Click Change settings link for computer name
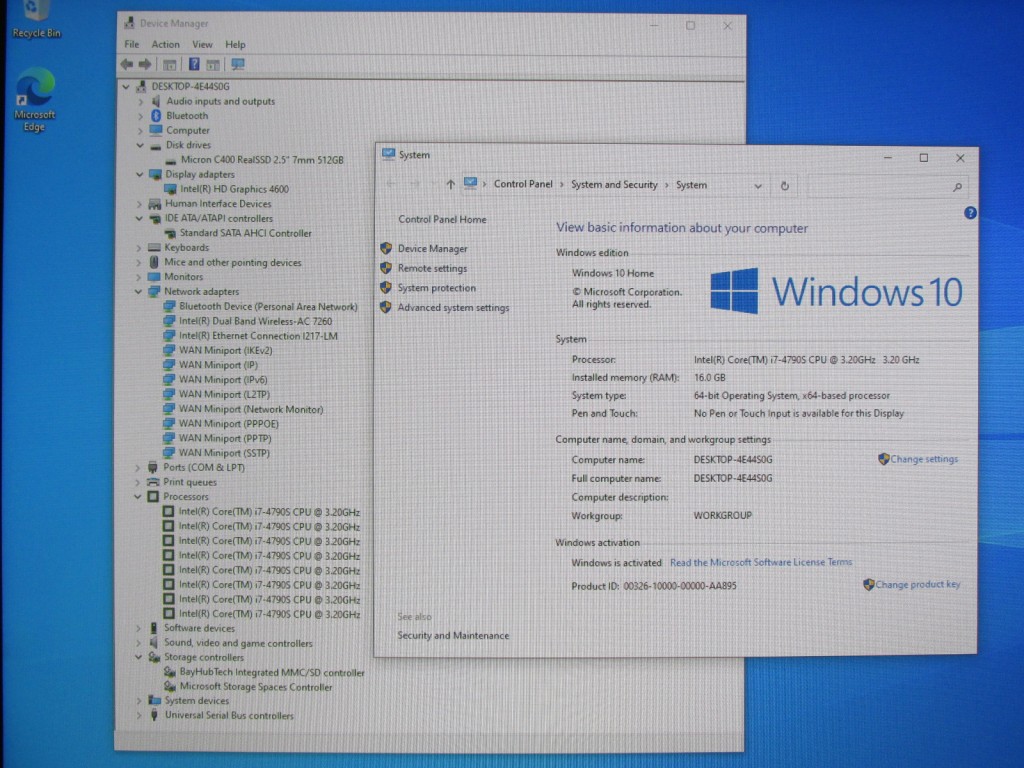Viewport: 1024px width, 768px height. pyautogui.click(x=923, y=460)
